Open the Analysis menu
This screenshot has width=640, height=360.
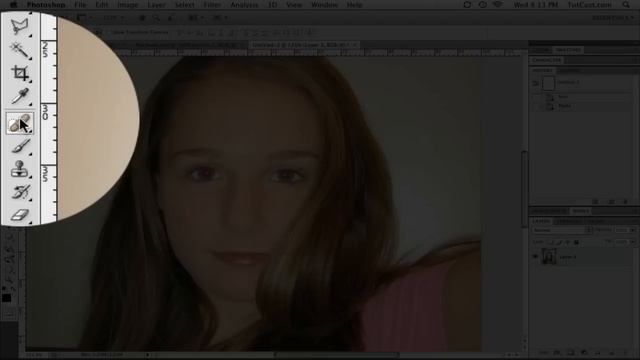(x=244, y=5)
